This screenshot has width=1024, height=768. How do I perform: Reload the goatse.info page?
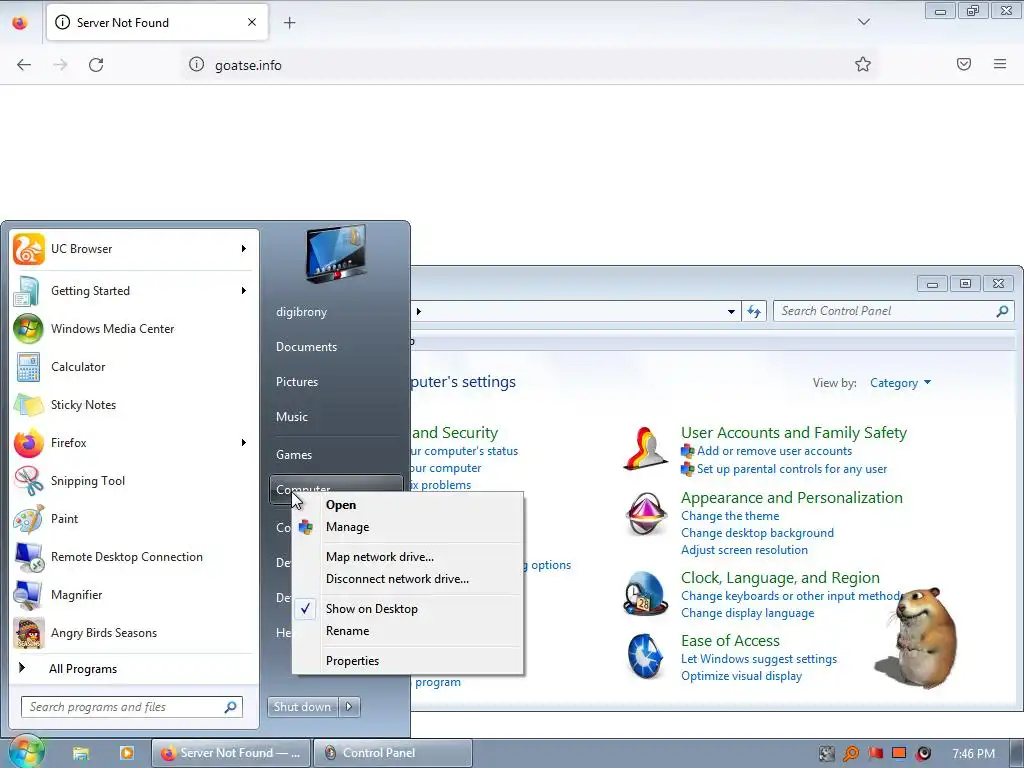coord(96,65)
